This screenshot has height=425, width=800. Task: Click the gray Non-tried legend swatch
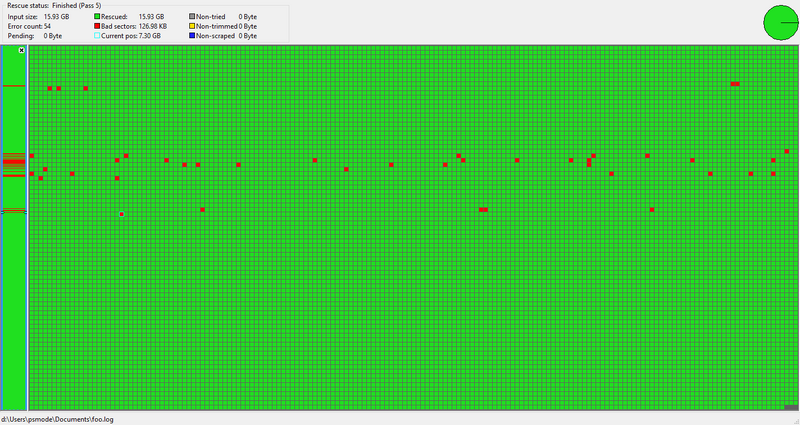[192, 16]
